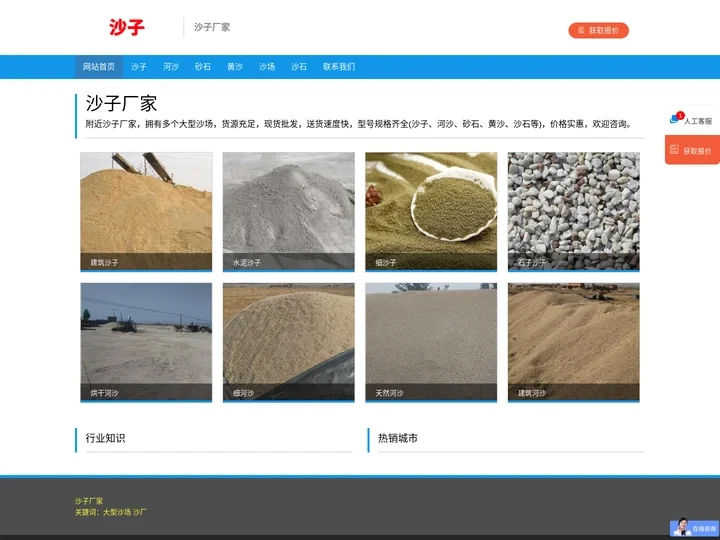Click the 沙子厂家 footer link

click(x=89, y=501)
